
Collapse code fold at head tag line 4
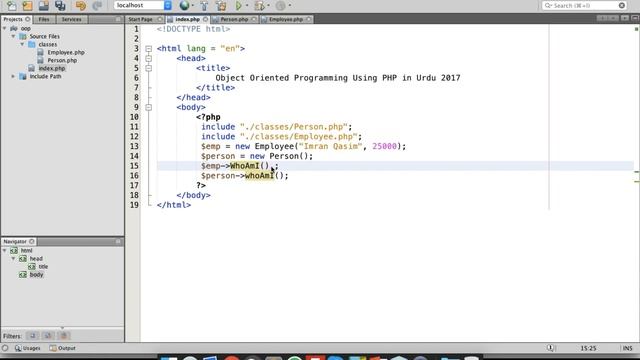click(149, 58)
